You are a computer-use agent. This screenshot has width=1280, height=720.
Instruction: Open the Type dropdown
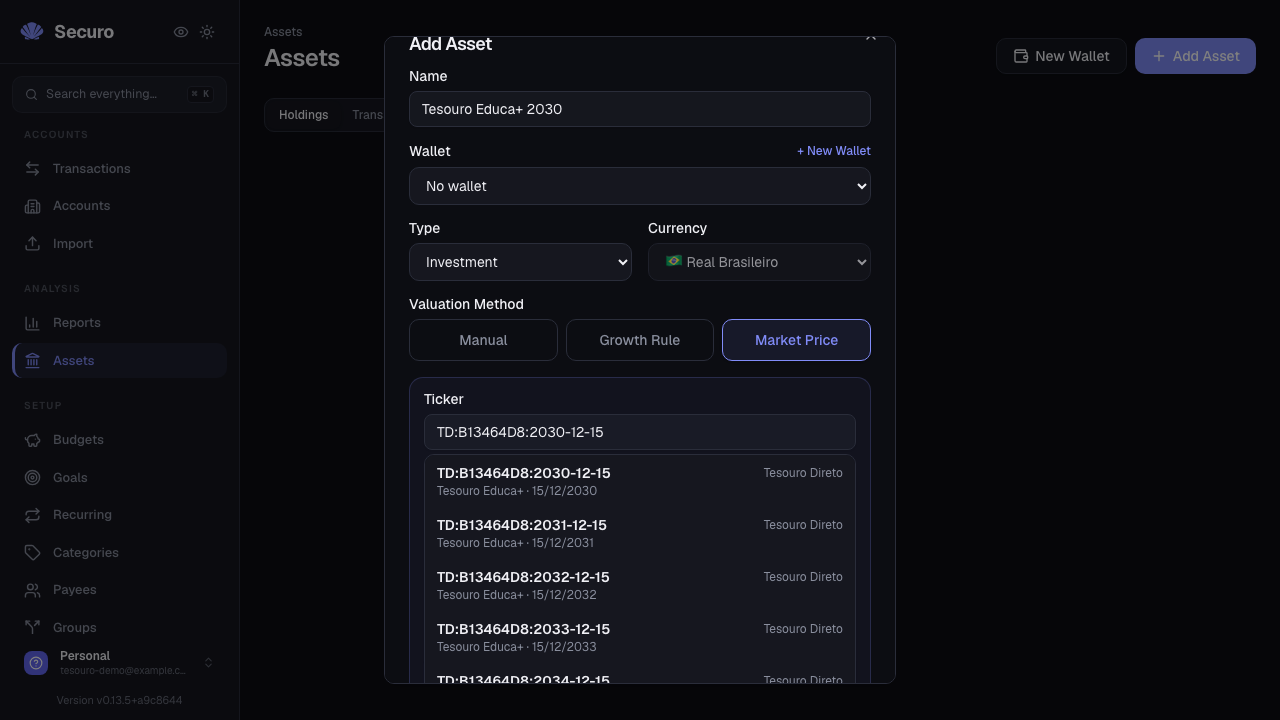(520, 262)
